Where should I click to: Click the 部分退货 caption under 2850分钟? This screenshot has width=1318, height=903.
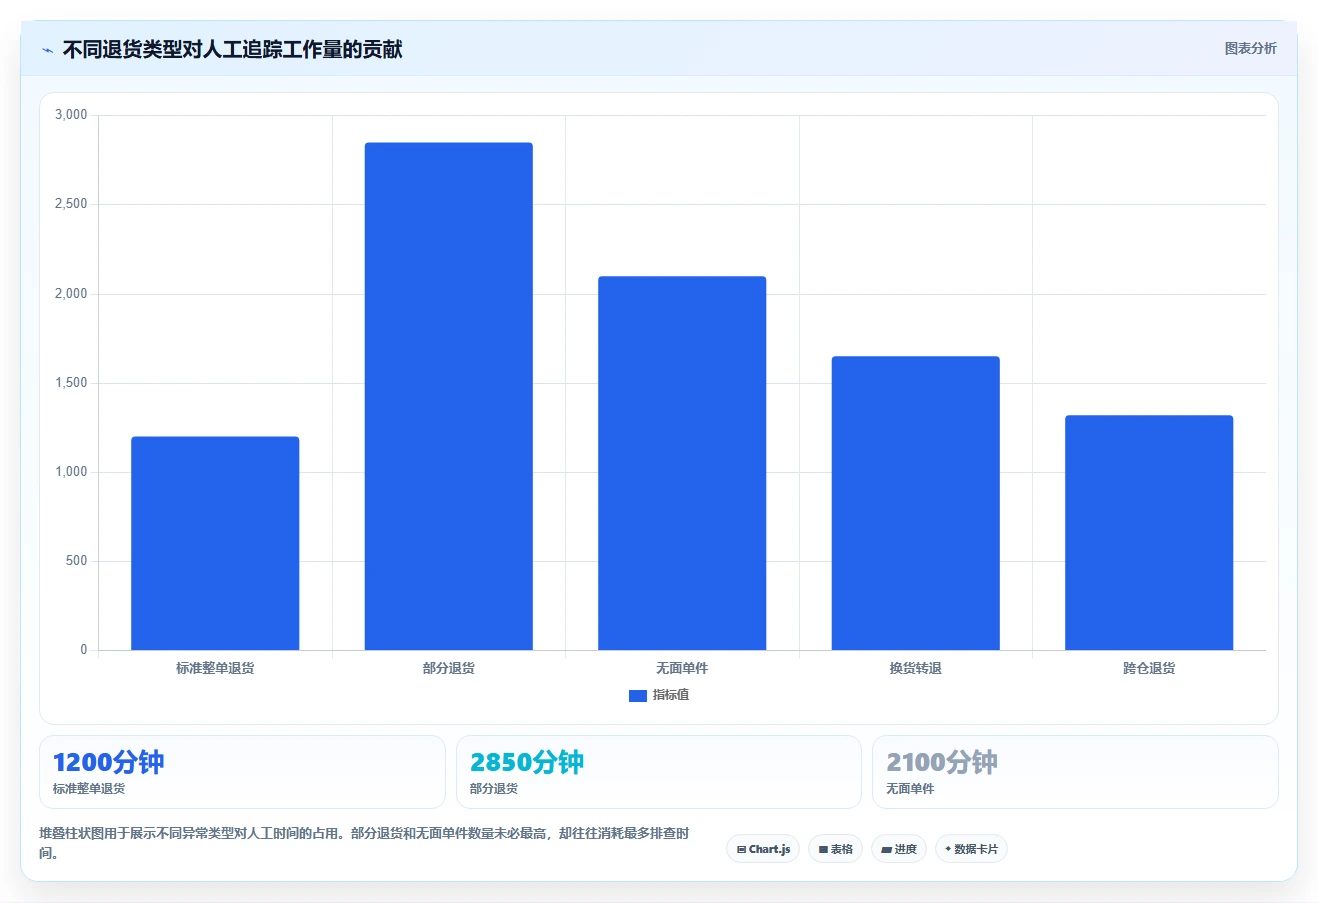click(494, 789)
